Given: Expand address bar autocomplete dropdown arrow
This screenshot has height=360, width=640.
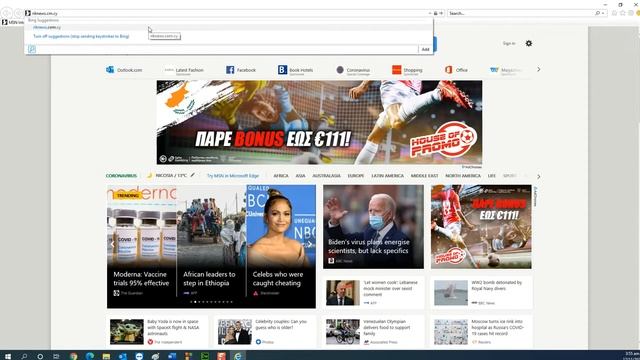Looking at the screenshot, I should tap(430, 13).
